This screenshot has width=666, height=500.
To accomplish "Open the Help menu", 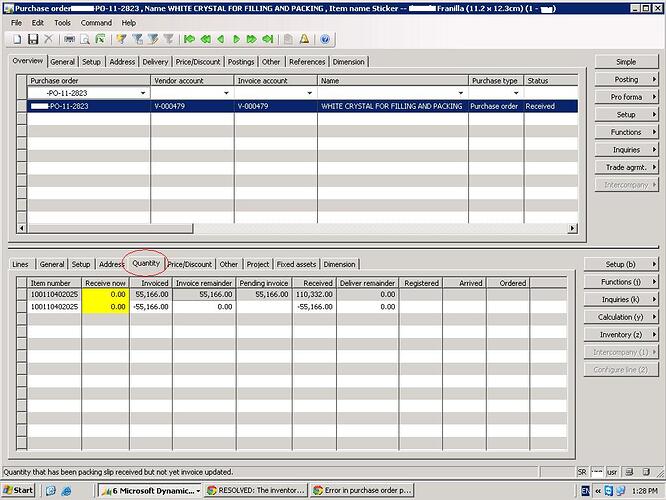I will tap(129, 23).
